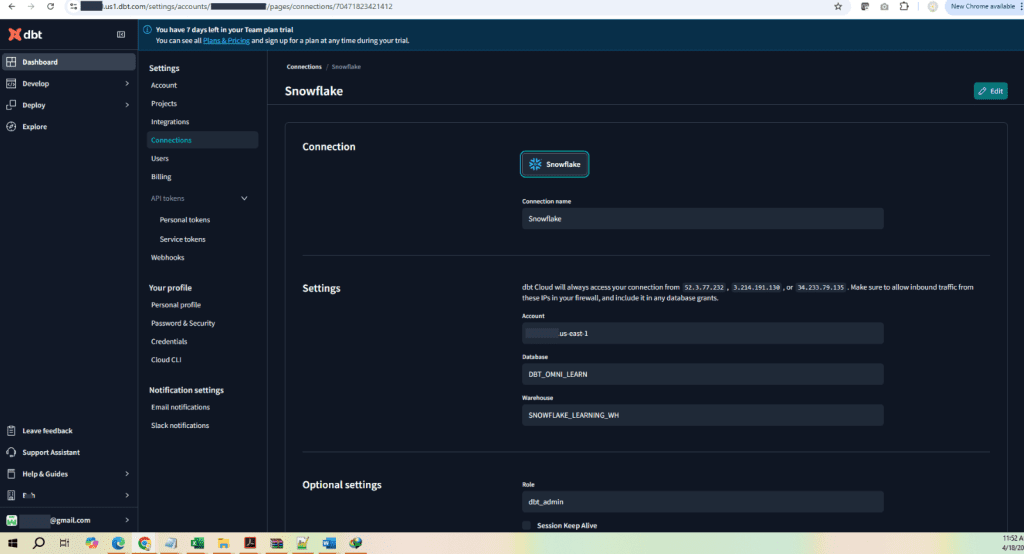This screenshot has height=554, width=1024.
Task: Open Slack notifications settings
Action: click(180, 425)
